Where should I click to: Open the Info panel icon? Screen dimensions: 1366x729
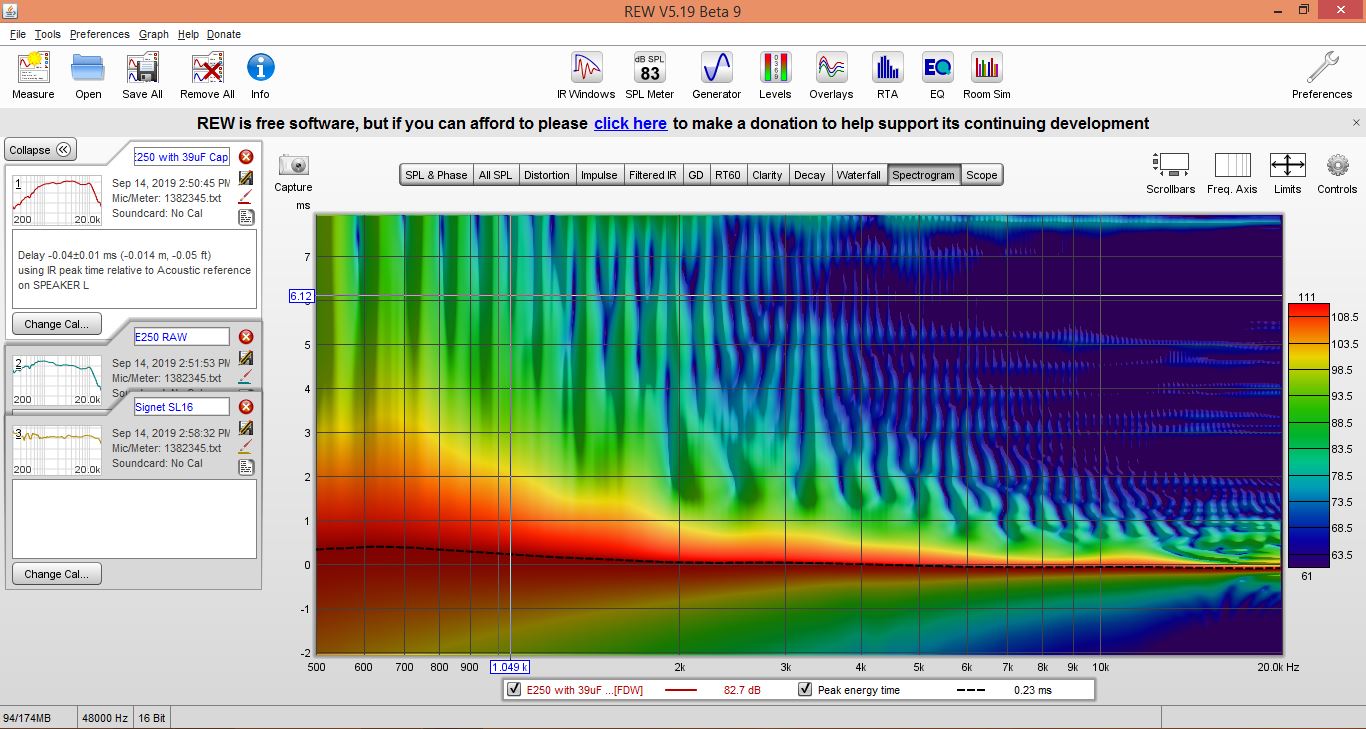tap(260, 69)
